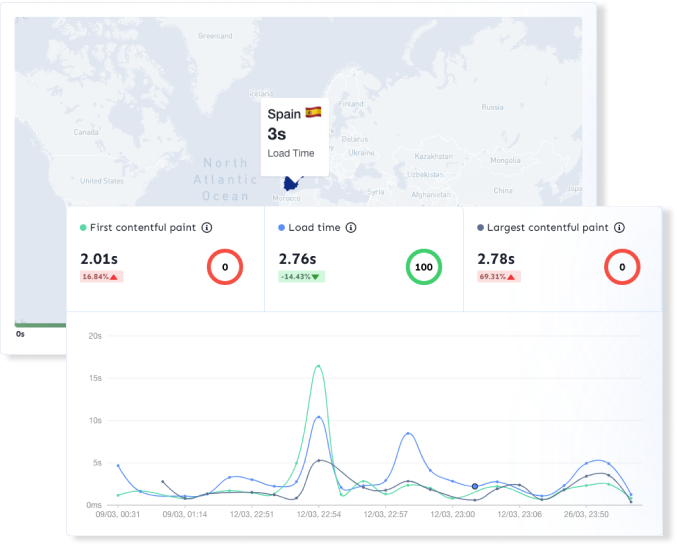
Task: Select the First contentful paint metric card
Action: click(164, 258)
